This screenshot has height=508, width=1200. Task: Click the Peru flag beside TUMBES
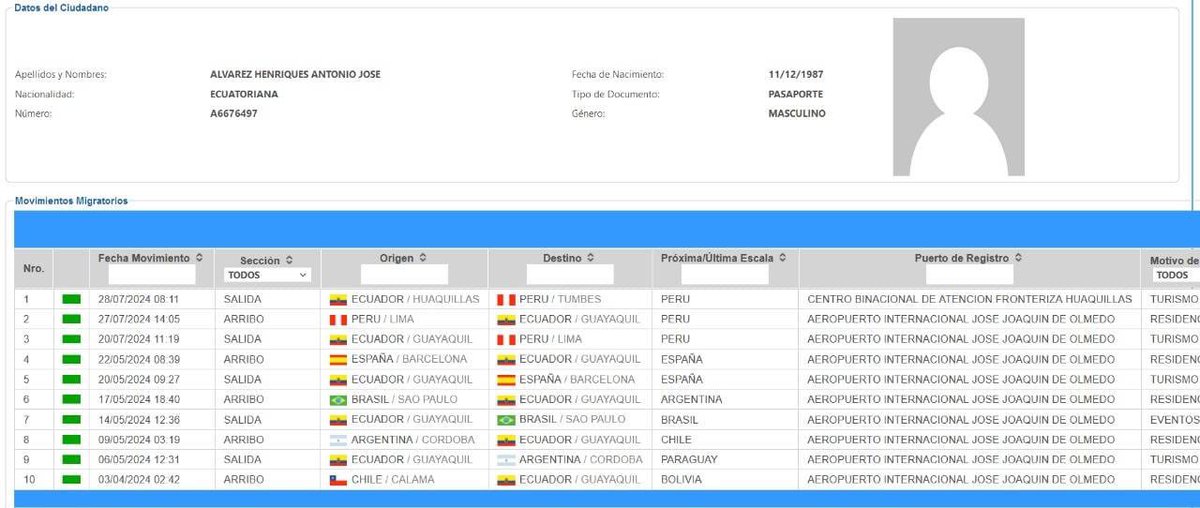(x=505, y=299)
